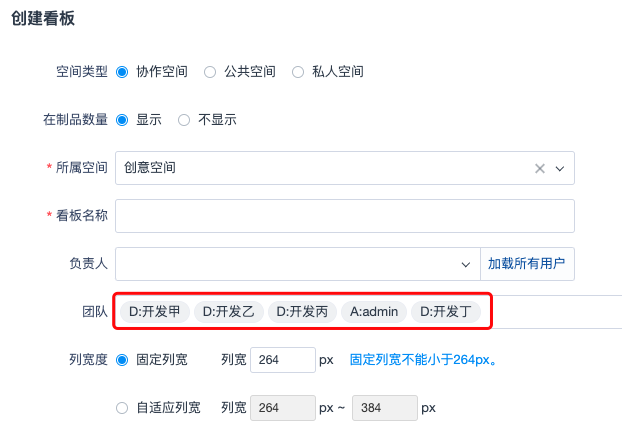Click the 264 fixed column width input

[x=282, y=359]
